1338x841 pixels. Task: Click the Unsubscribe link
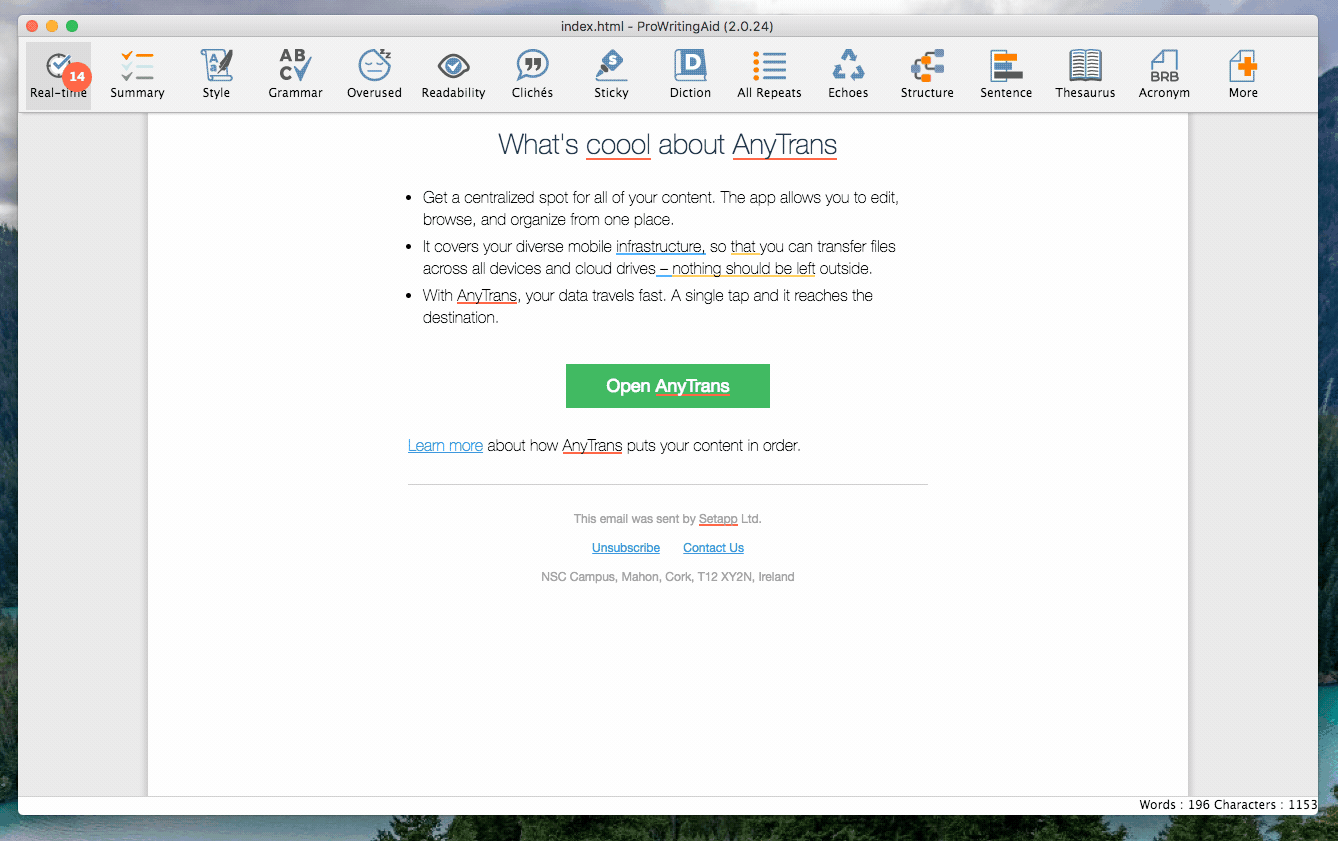coord(626,548)
